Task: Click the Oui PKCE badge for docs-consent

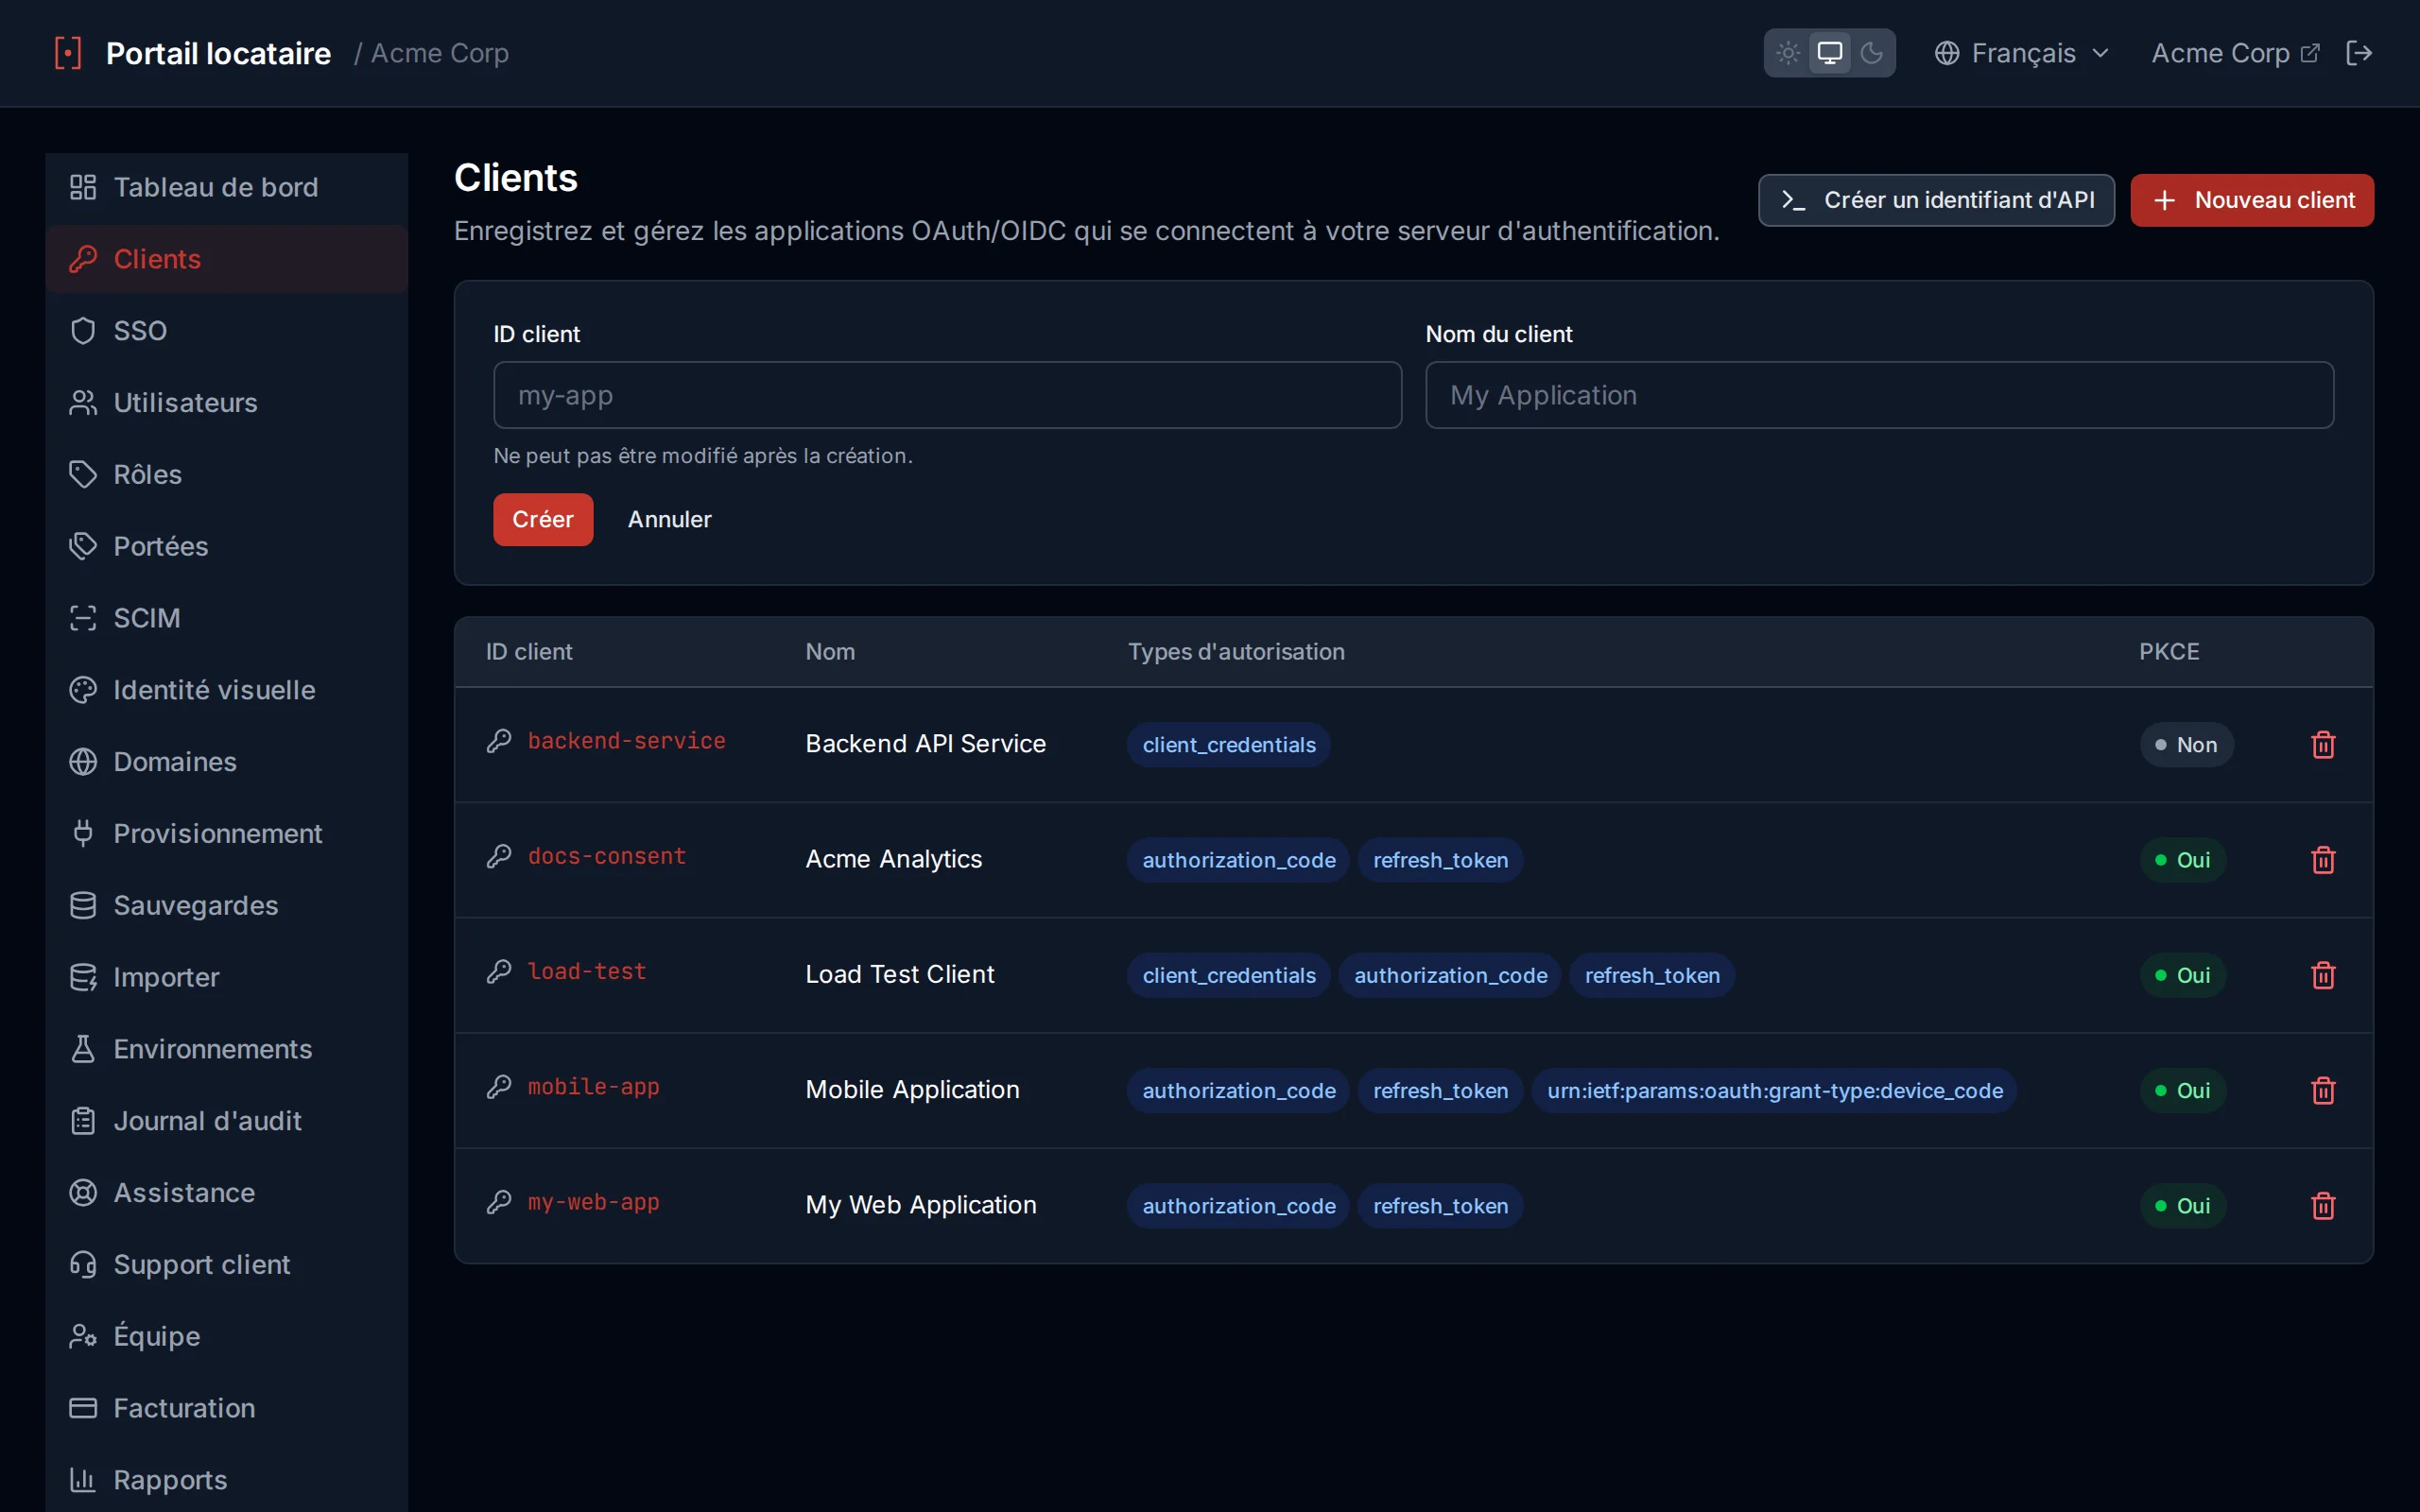Action: pyautogui.click(x=2183, y=860)
